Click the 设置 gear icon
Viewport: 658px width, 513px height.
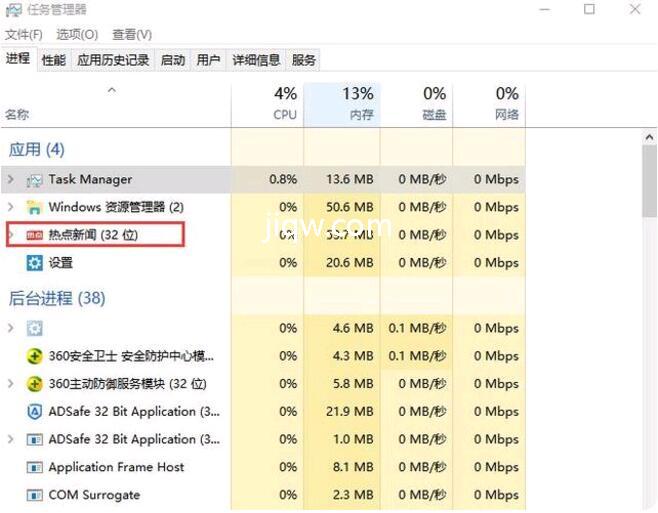click(34, 263)
